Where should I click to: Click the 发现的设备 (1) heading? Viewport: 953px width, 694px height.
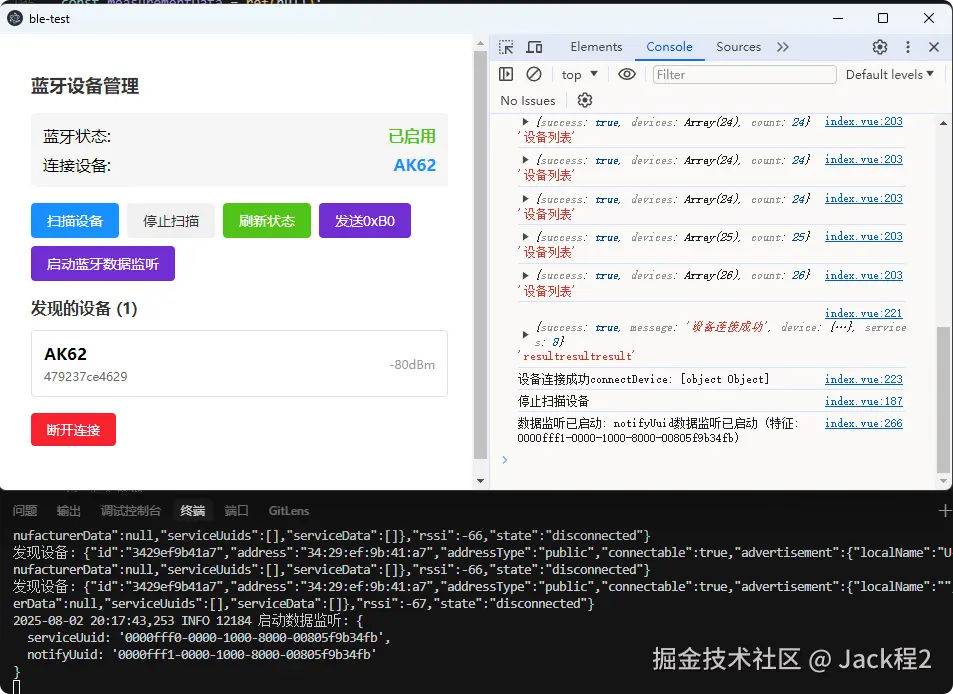(84, 309)
